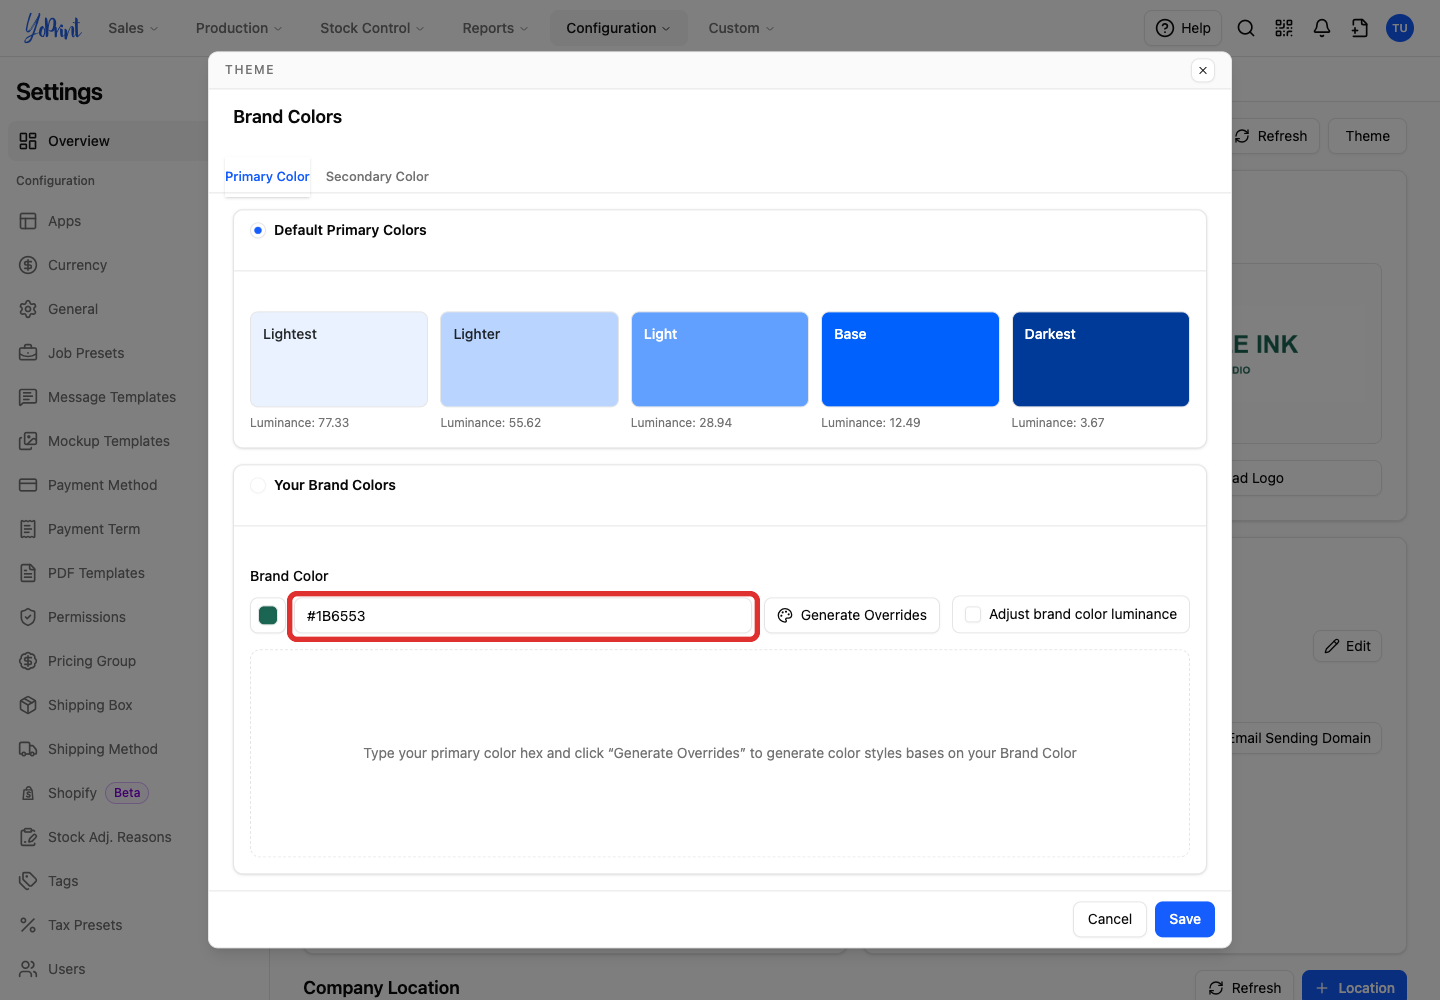Click the Apps sidebar icon

coord(28,221)
